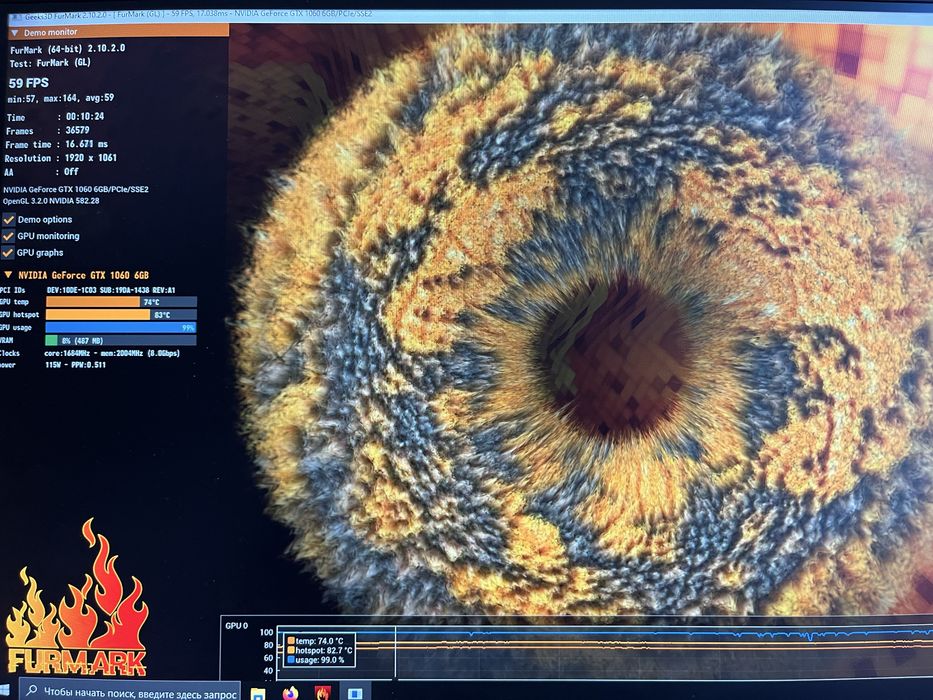Click the FurMark flame logo

pyautogui.click(x=76, y=598)
